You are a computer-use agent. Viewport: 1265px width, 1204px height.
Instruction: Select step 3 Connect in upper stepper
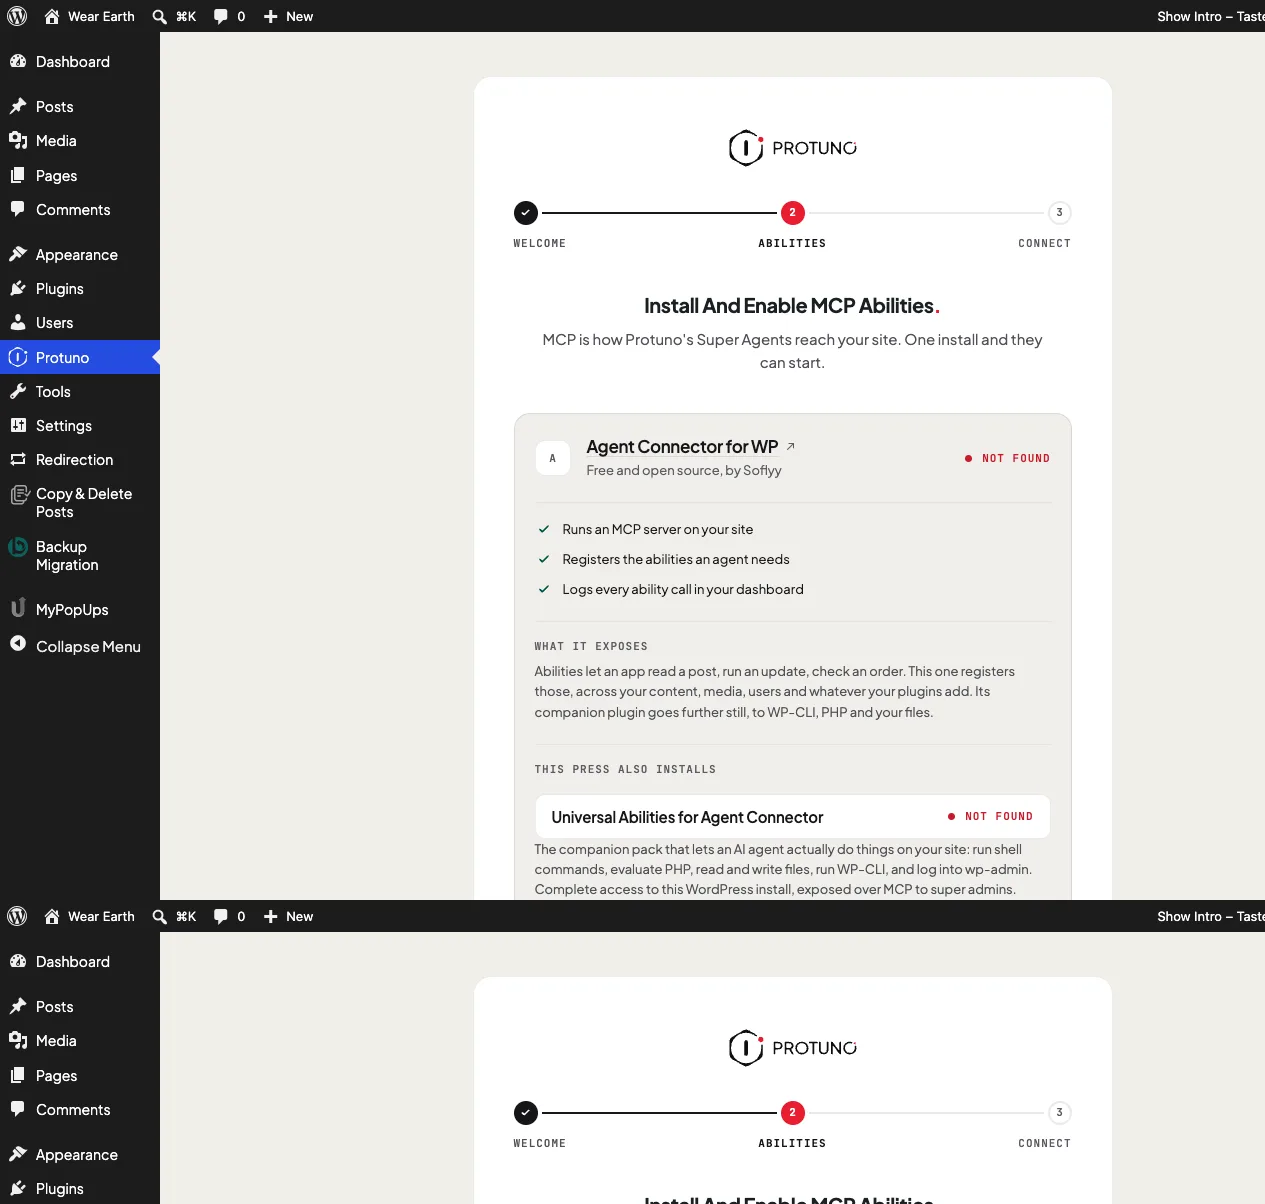click(1059, 212)
